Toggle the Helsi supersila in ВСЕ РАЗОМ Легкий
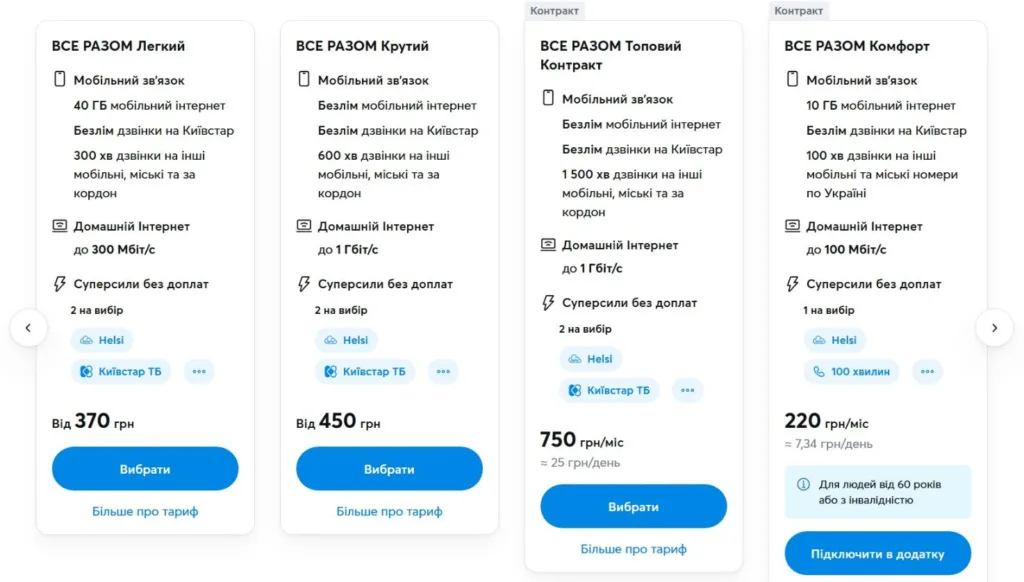The image size is (1024, 582). (86, 340)
